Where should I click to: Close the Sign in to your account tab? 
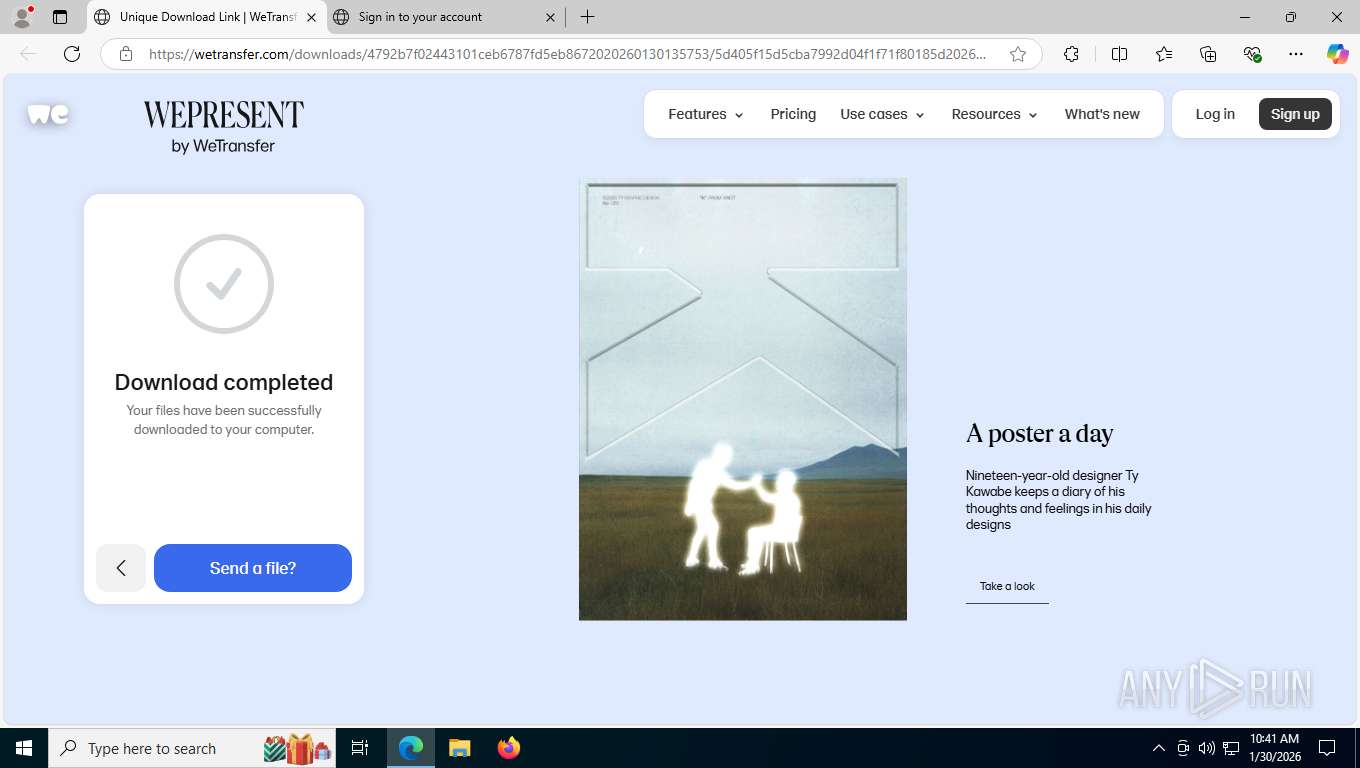click(551, 17)
